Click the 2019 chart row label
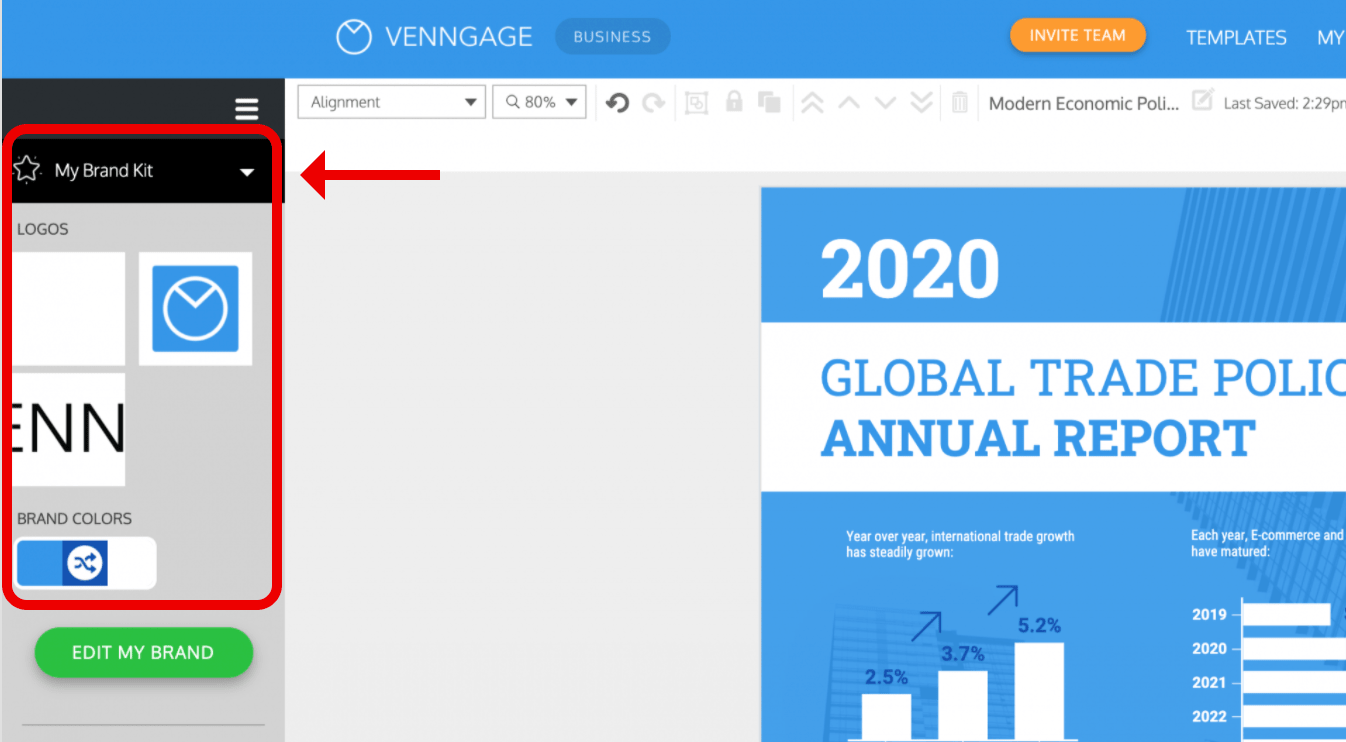Viewport: 1346px width, 742px height. 1209,615
